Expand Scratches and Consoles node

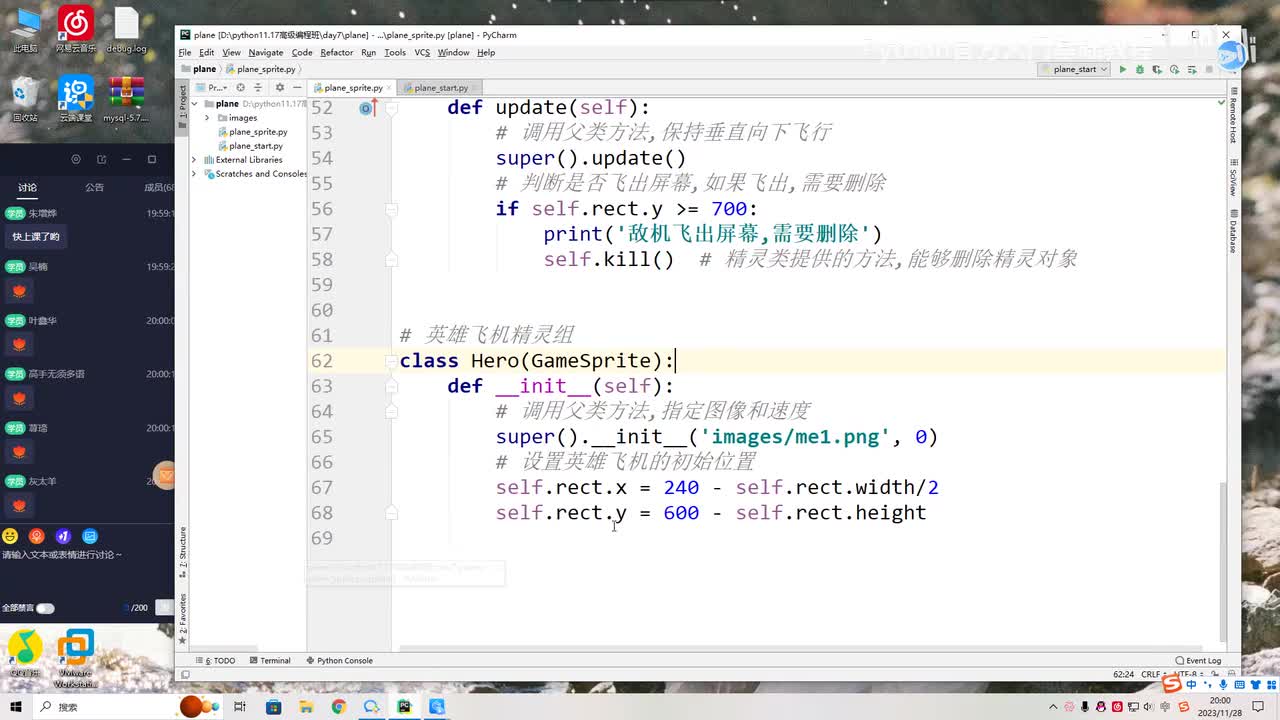coord(194,174)
